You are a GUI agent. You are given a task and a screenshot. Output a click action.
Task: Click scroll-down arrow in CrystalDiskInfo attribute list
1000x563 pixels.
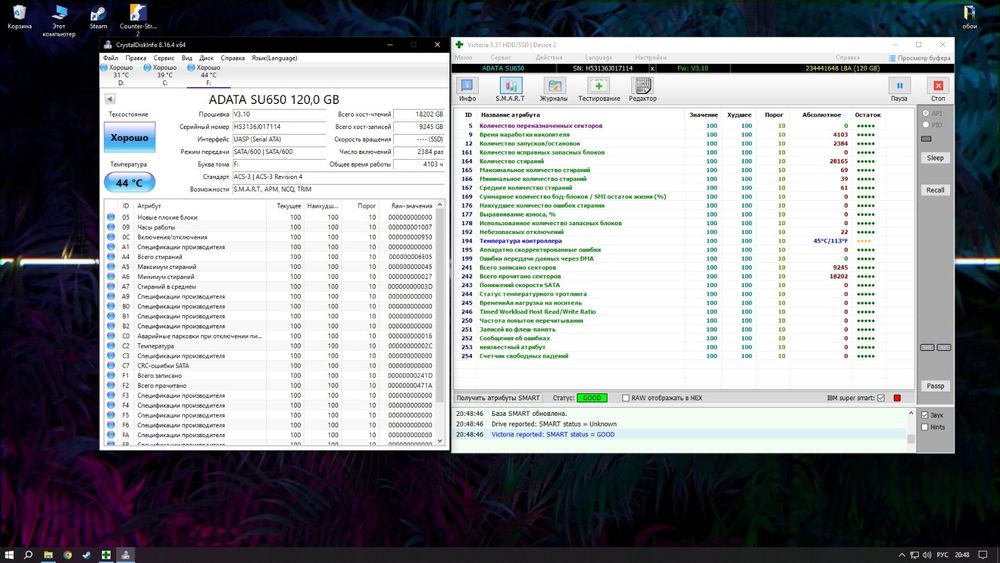pyautogui.click(x=439, y=441)
